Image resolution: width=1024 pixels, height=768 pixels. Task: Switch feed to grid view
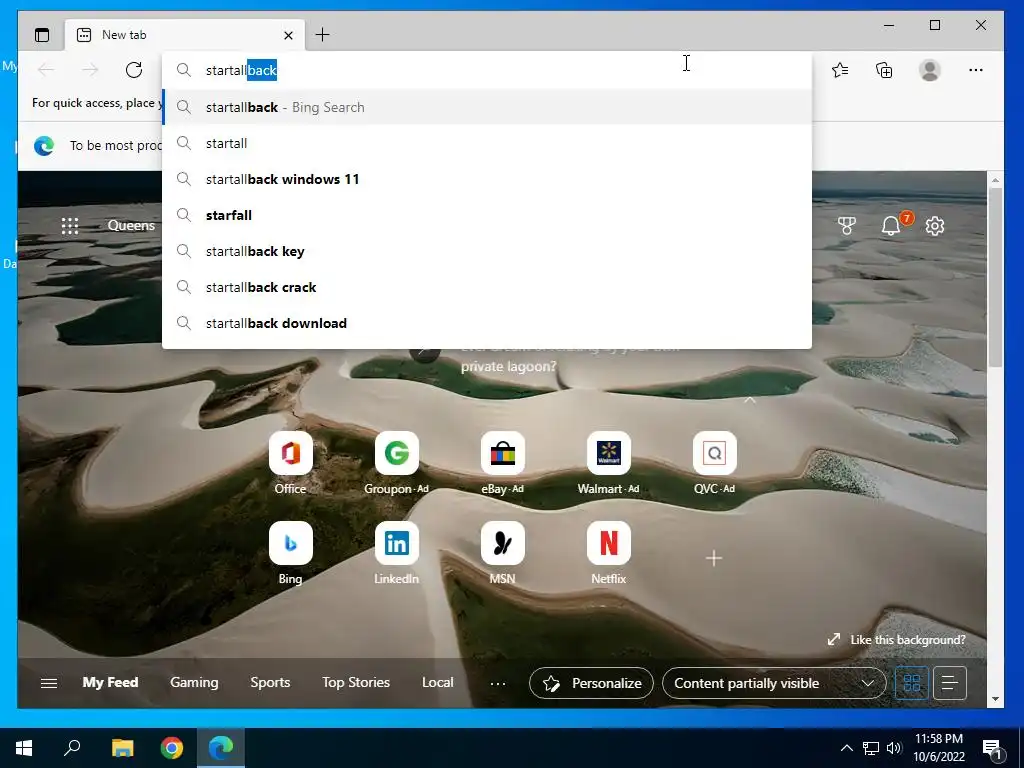coord(912,683)
